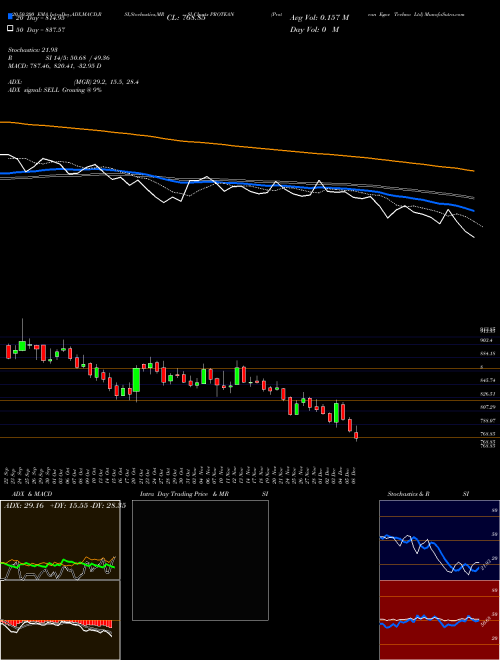Open the red RSI mini chart
This screenshot has width=500, height=660.
coord(439,620)
